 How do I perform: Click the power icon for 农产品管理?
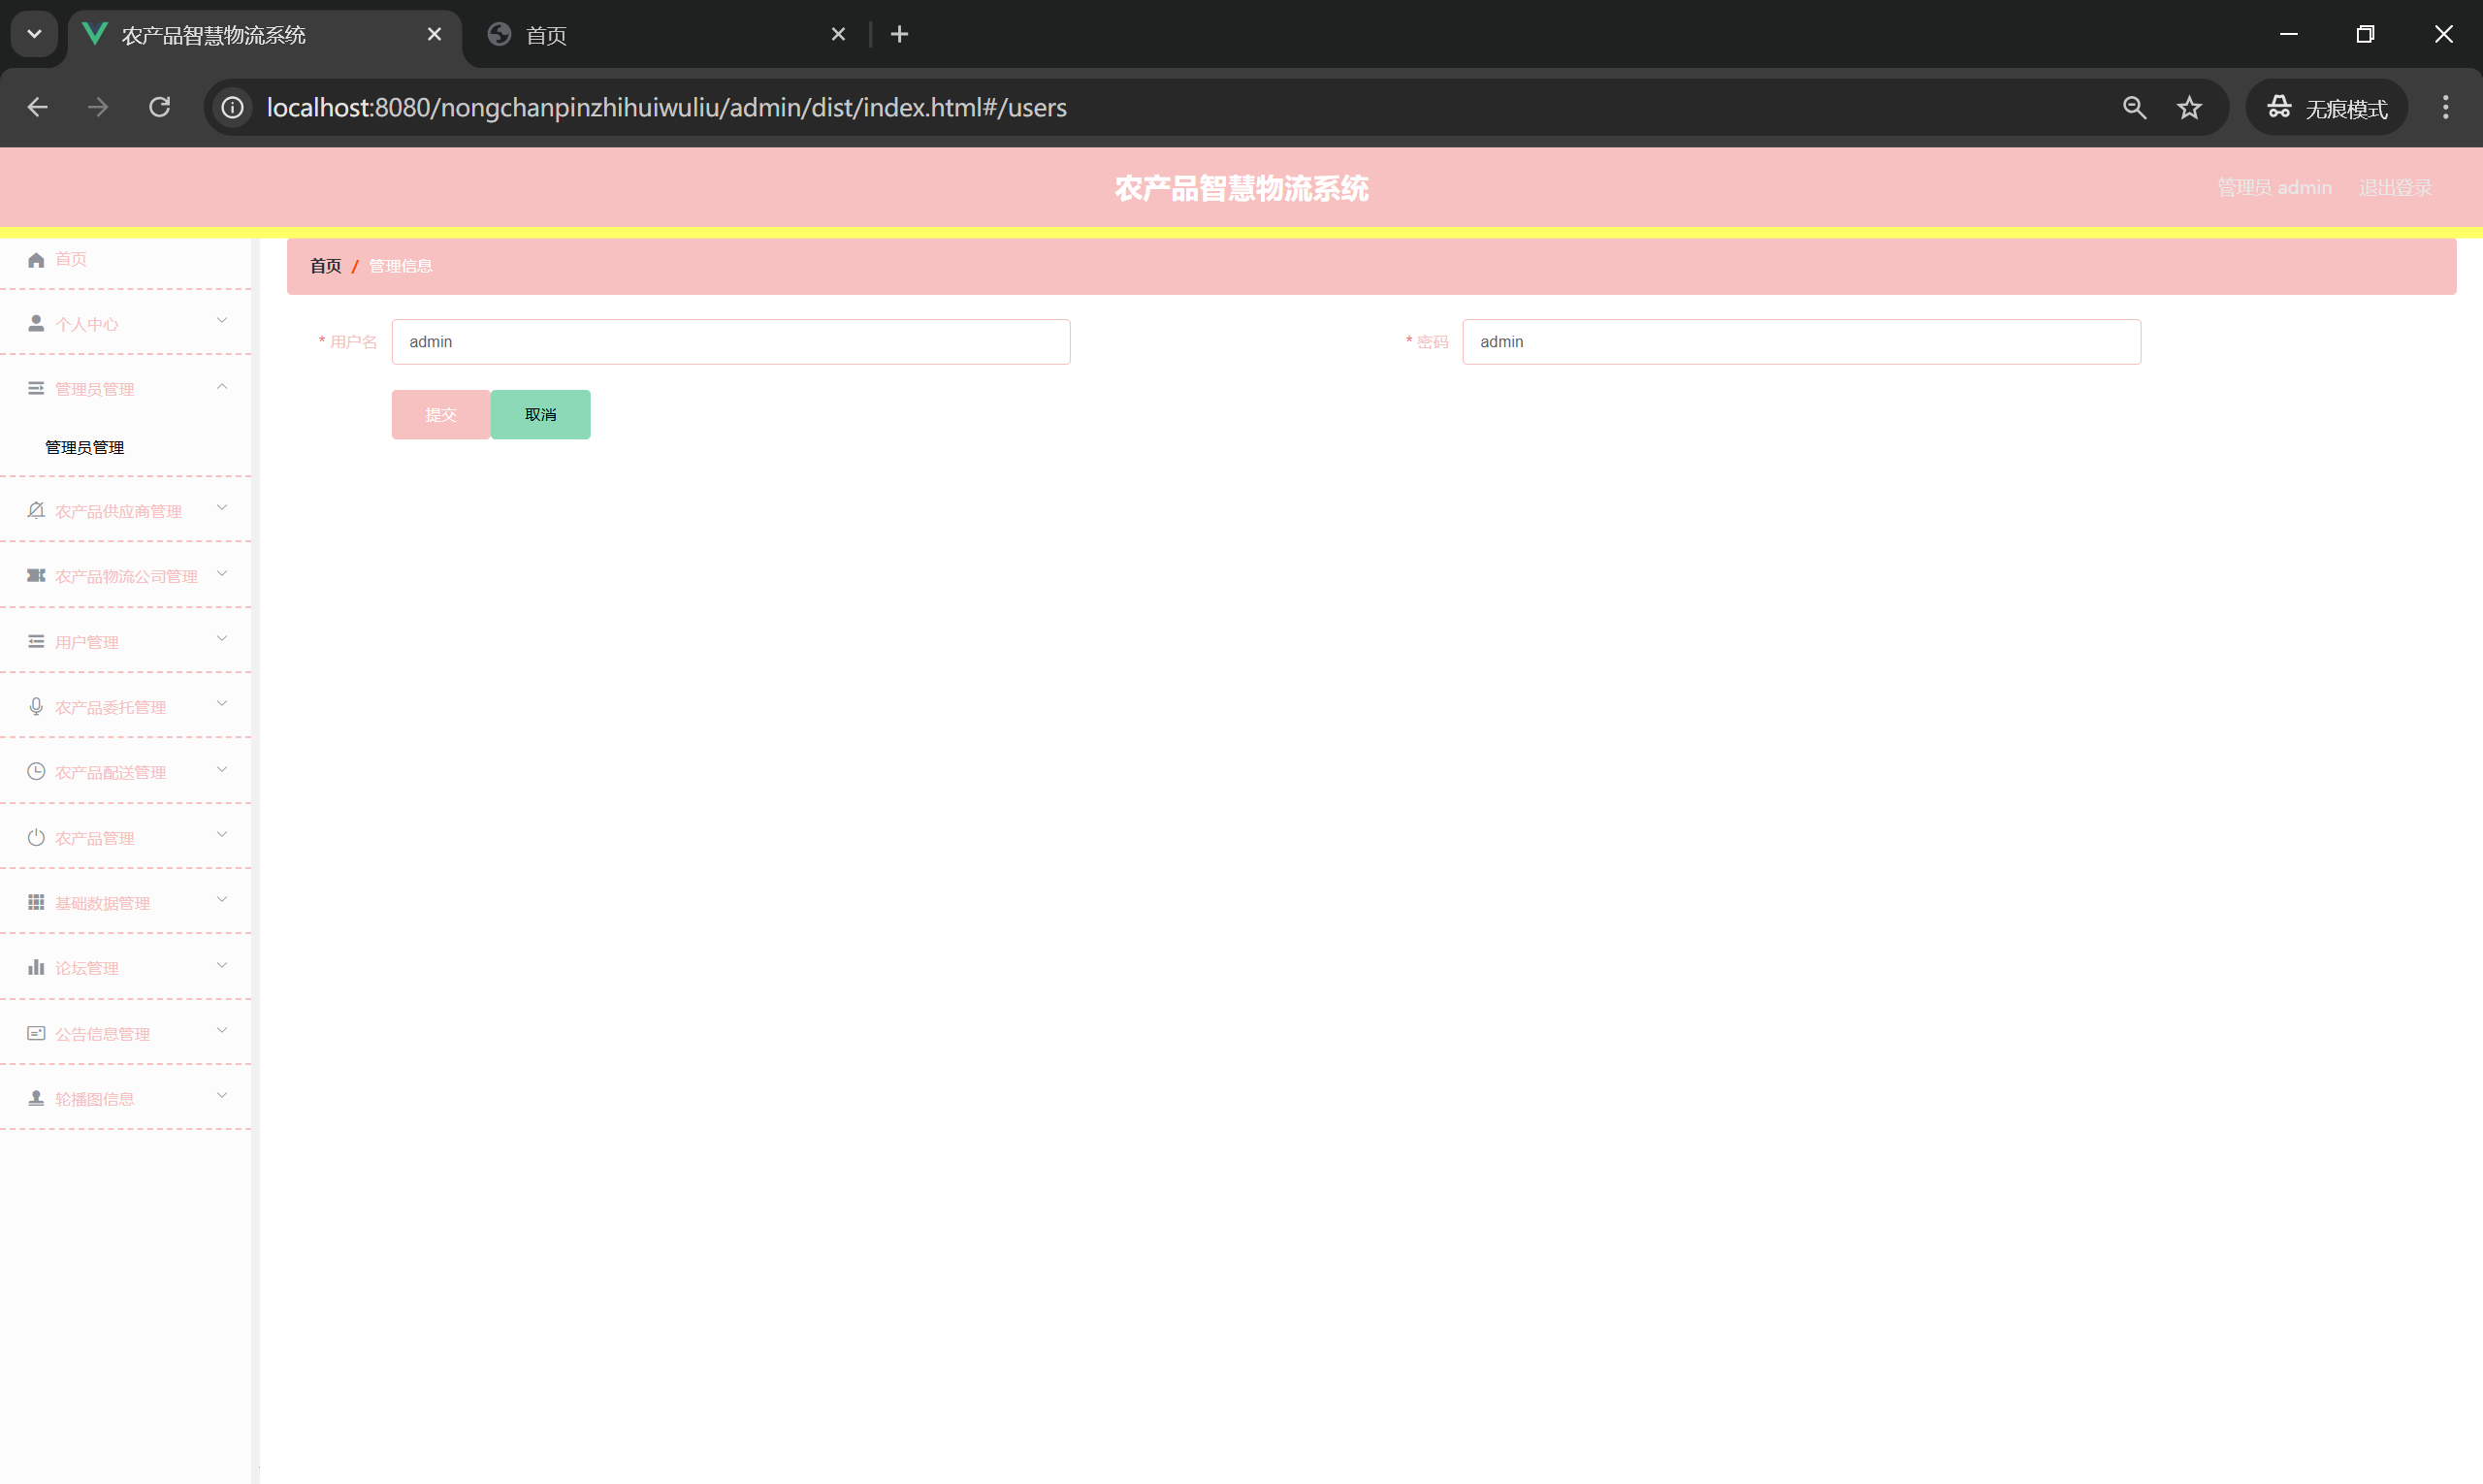(x=36, y=838)
